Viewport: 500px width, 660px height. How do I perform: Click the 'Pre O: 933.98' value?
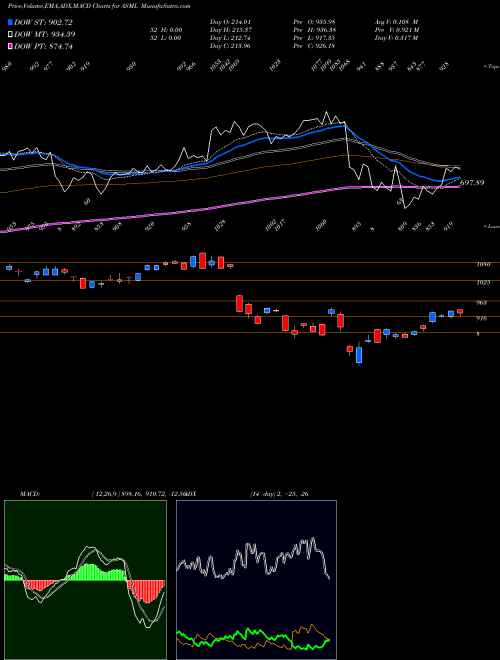(314, 22)
